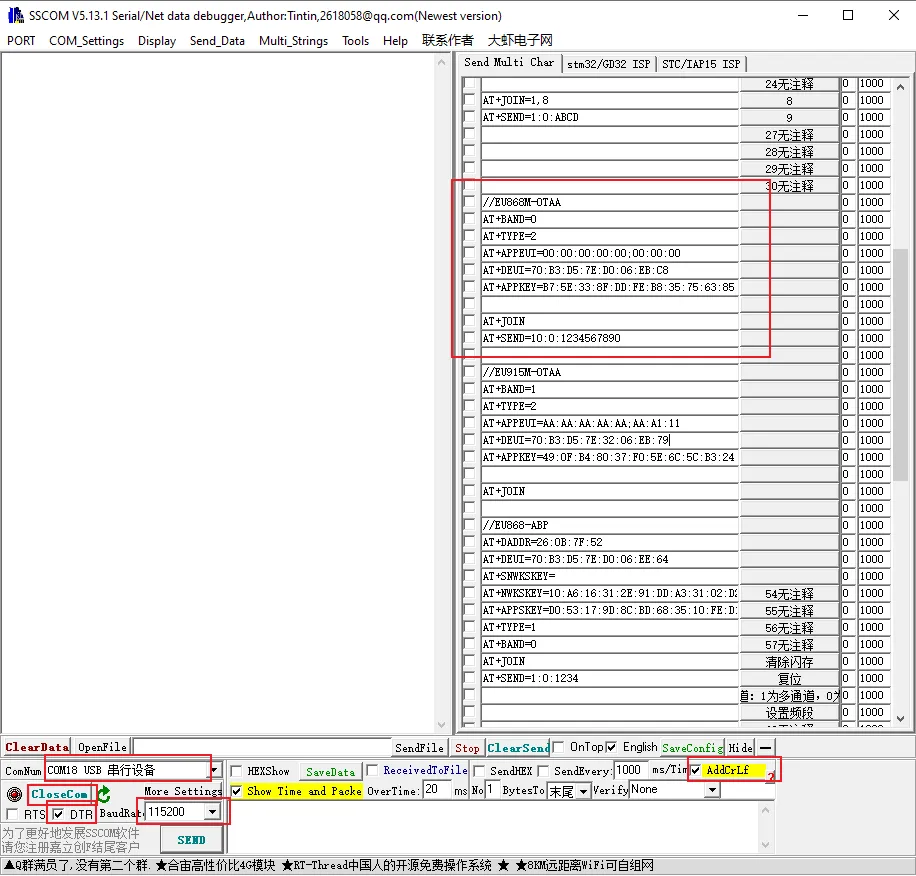
Task: Open the ComNum port dropdown
Action: pos(214,771)
